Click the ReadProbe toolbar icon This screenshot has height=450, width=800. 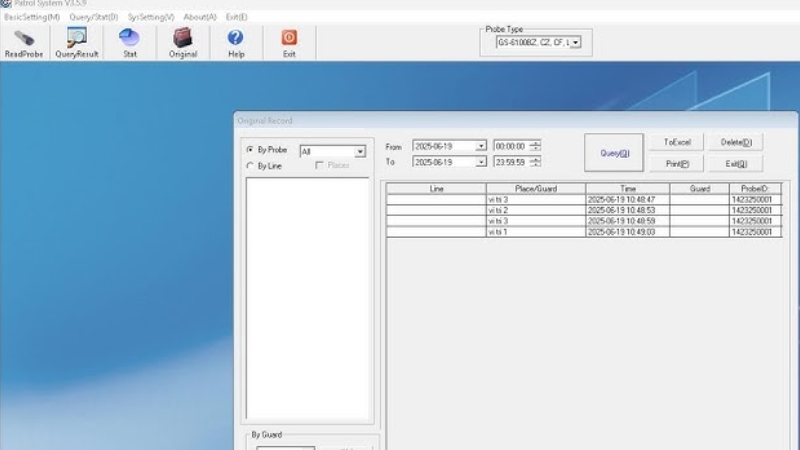click(x=23, y=41)
